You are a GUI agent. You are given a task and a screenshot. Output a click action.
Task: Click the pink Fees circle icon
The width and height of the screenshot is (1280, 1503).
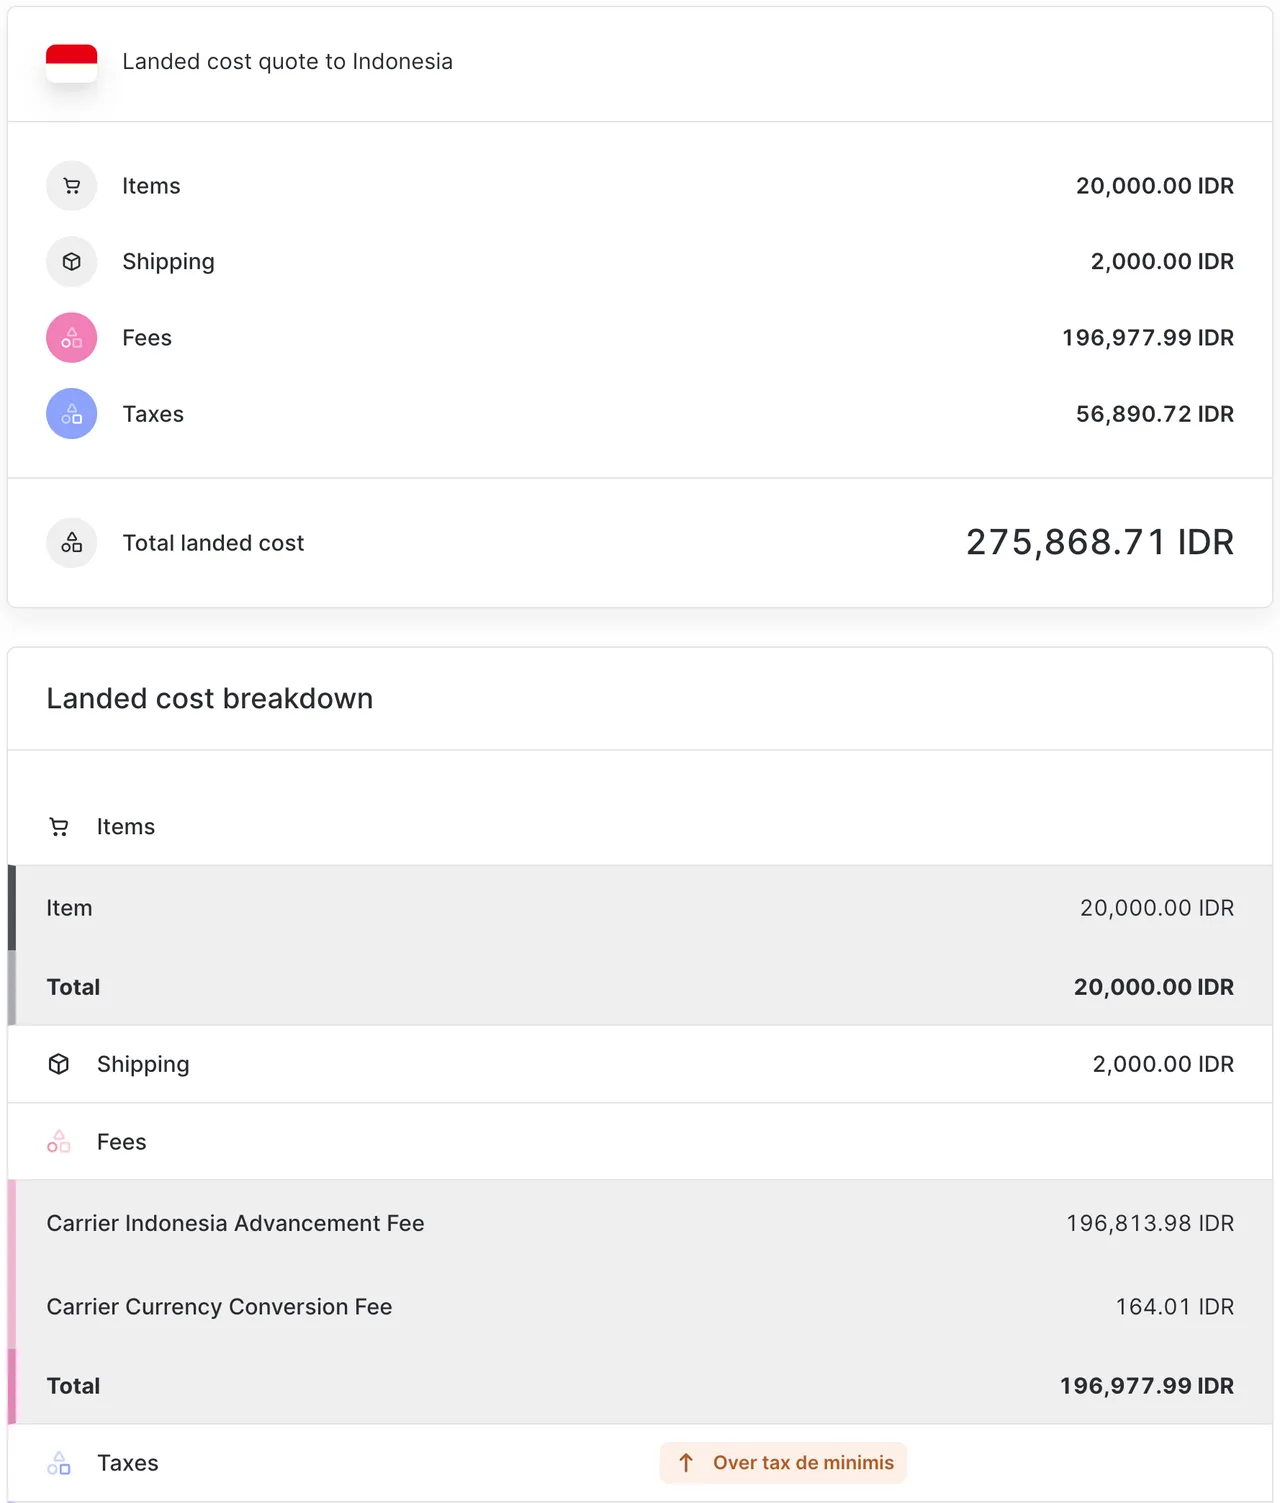[71, 338]
